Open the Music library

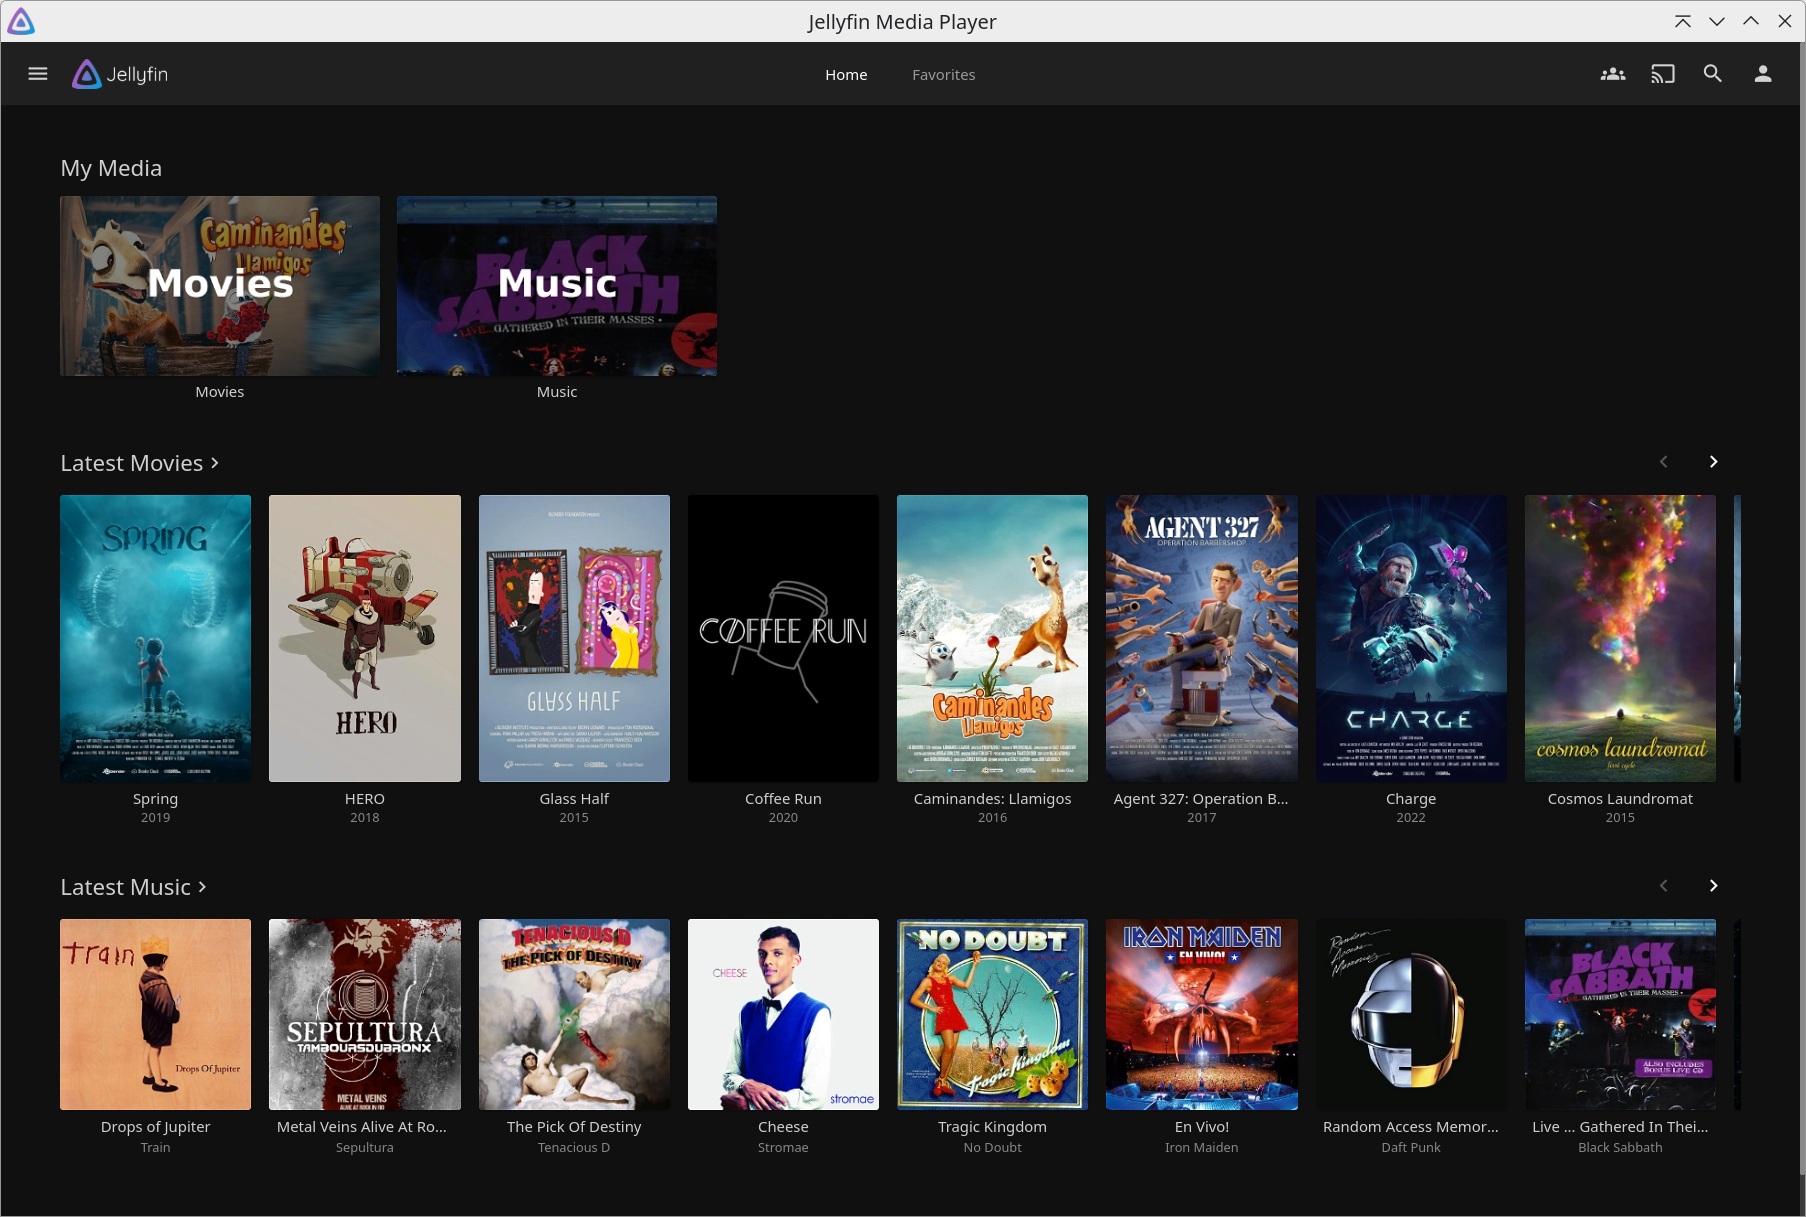[x=556, y=286]
